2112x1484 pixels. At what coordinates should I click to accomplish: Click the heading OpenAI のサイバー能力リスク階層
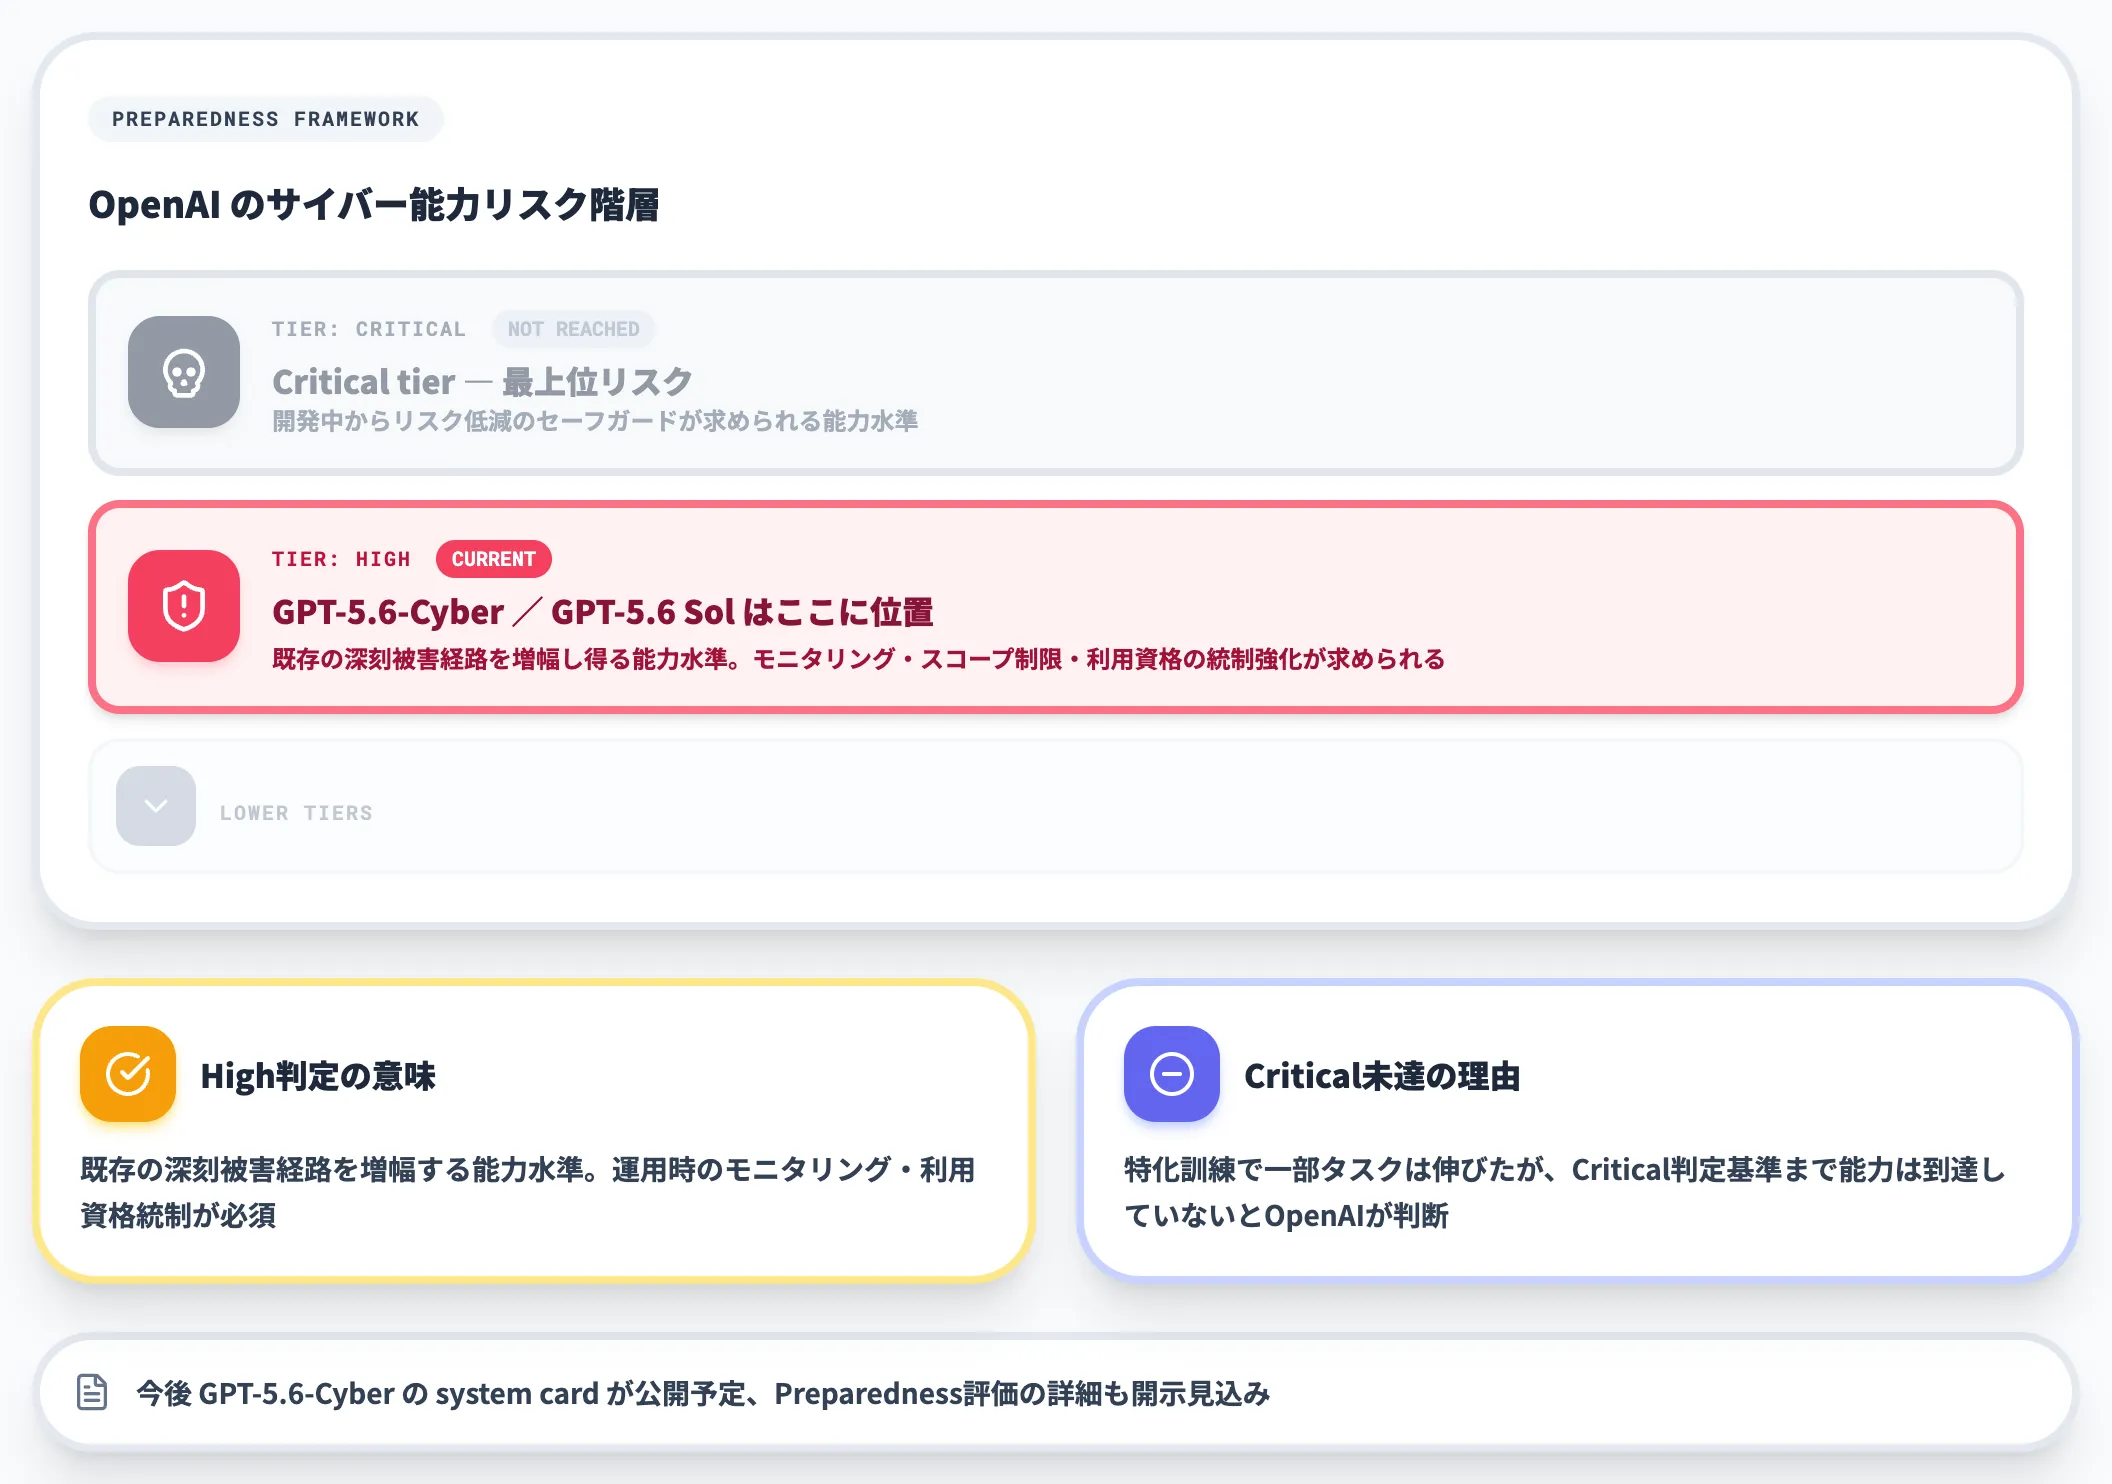(374, 205)
